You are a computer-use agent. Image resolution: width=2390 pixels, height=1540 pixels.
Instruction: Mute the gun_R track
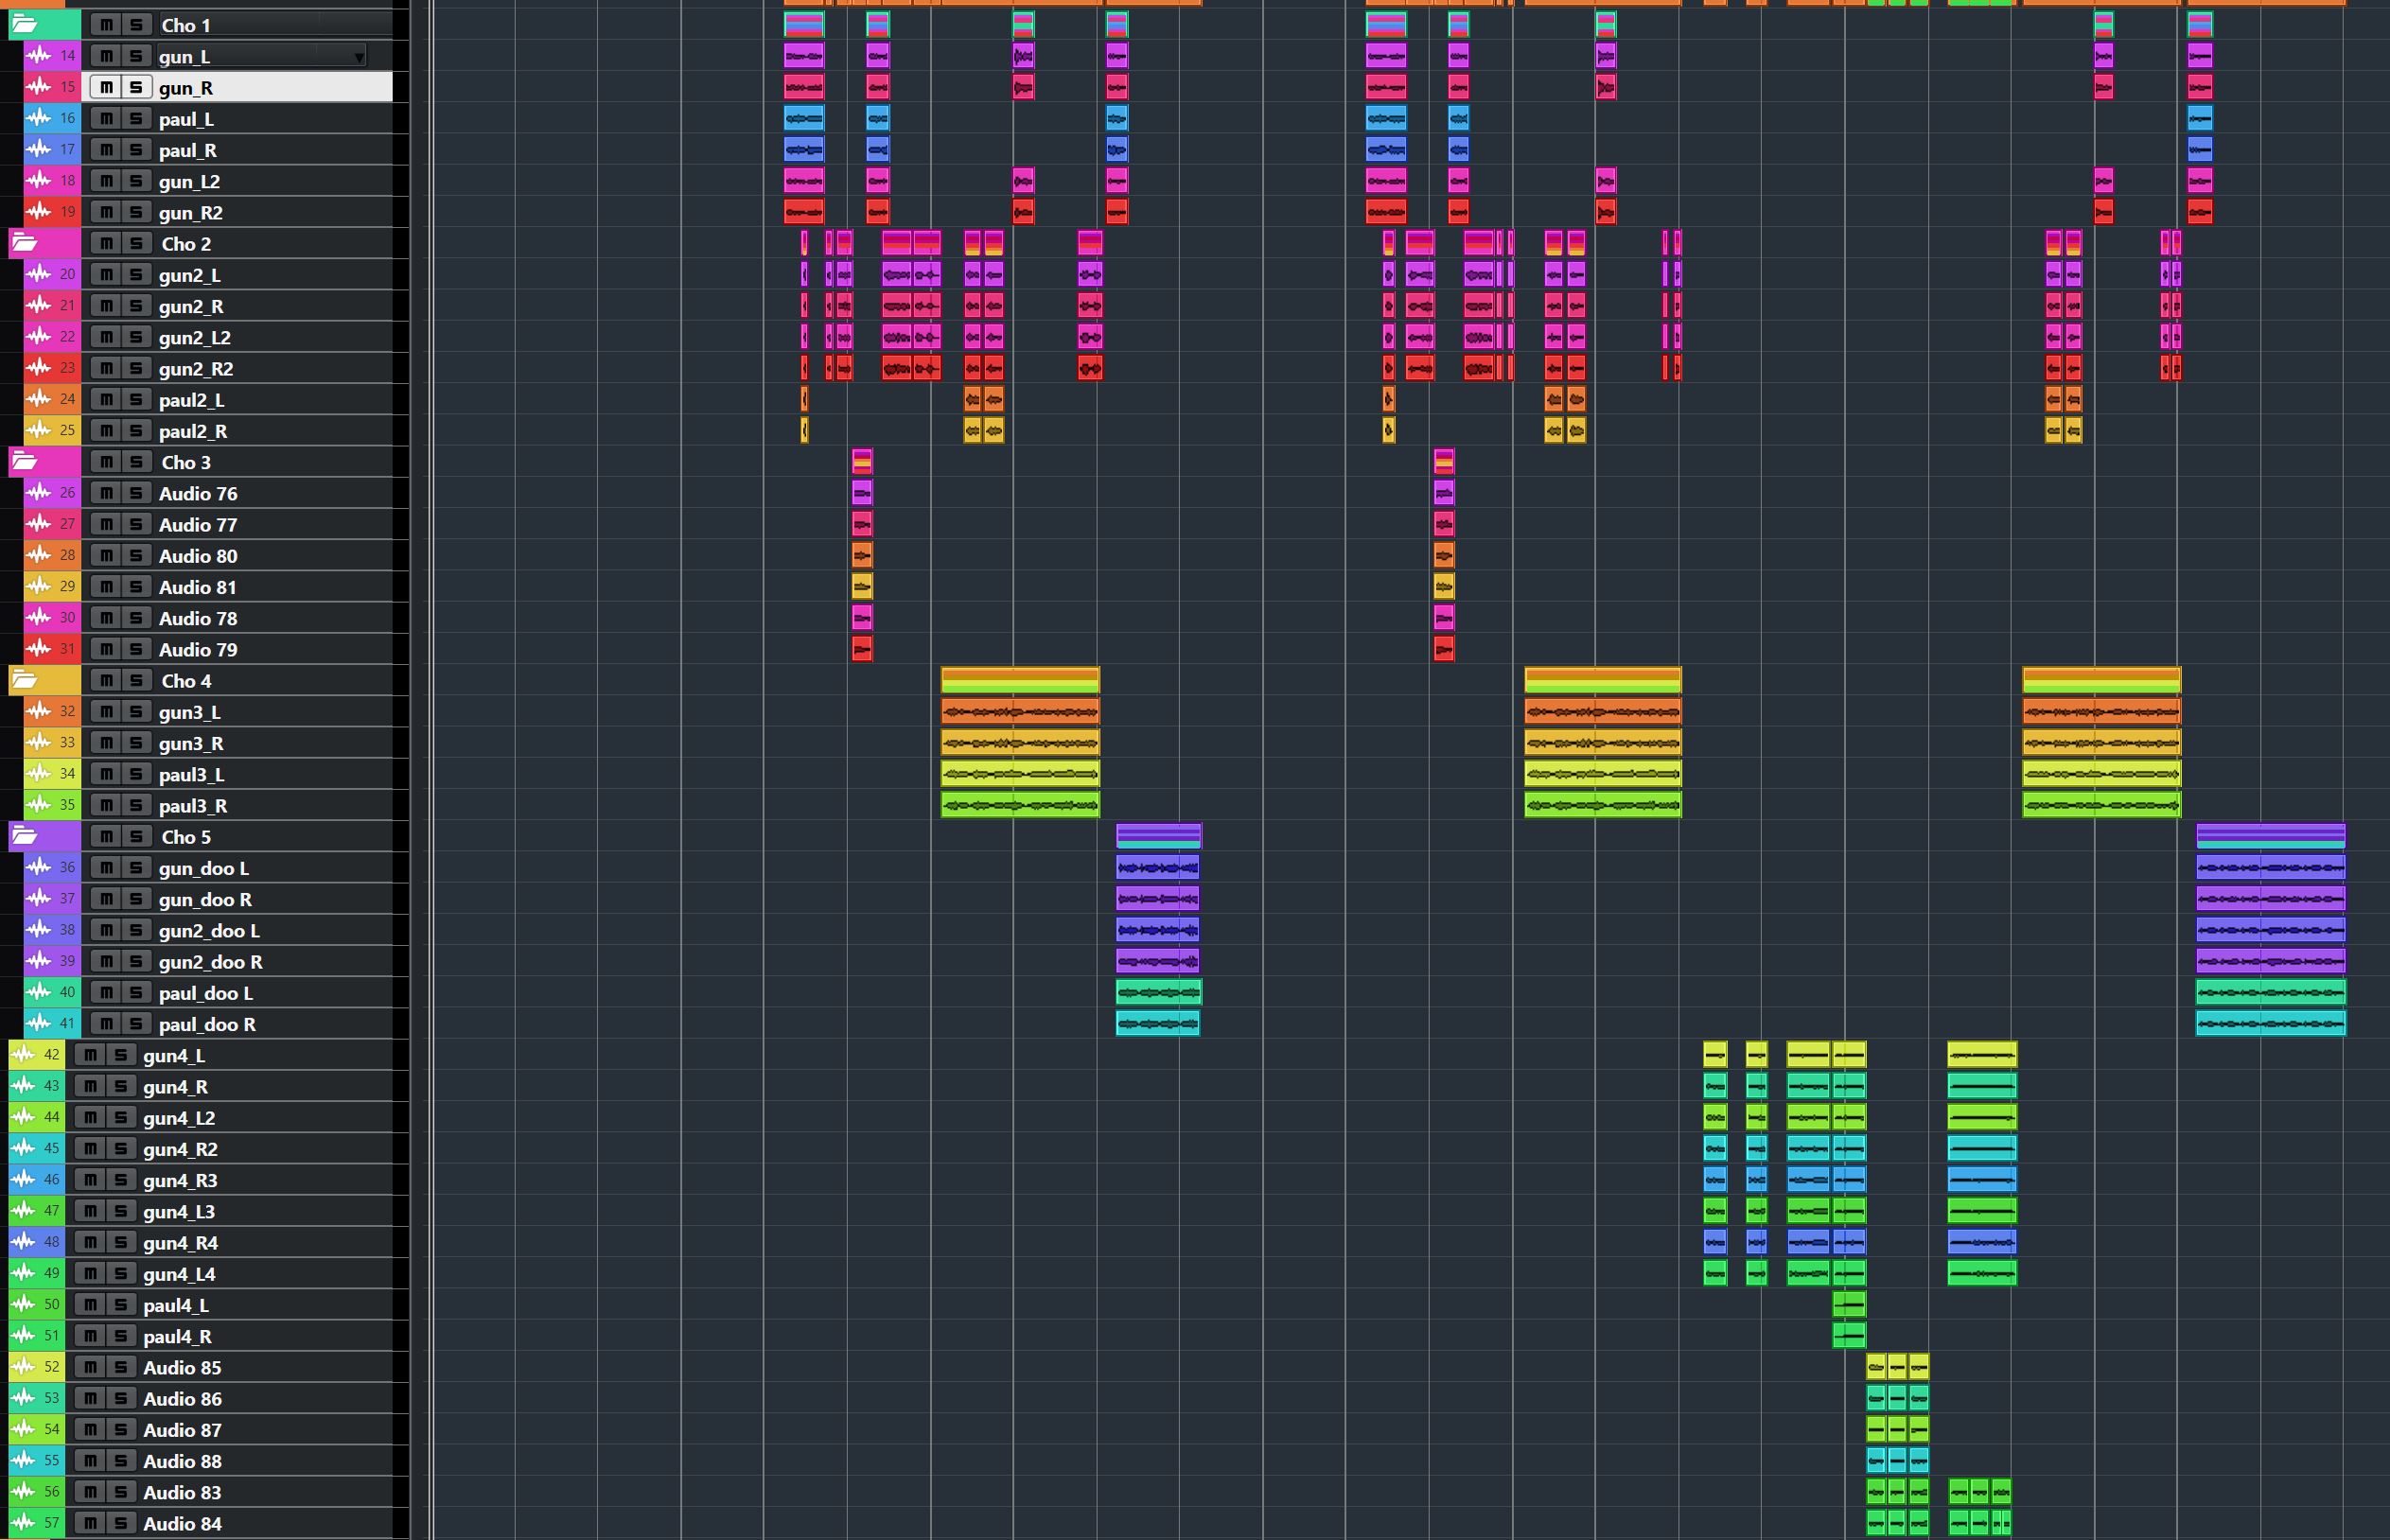point(106,87)
